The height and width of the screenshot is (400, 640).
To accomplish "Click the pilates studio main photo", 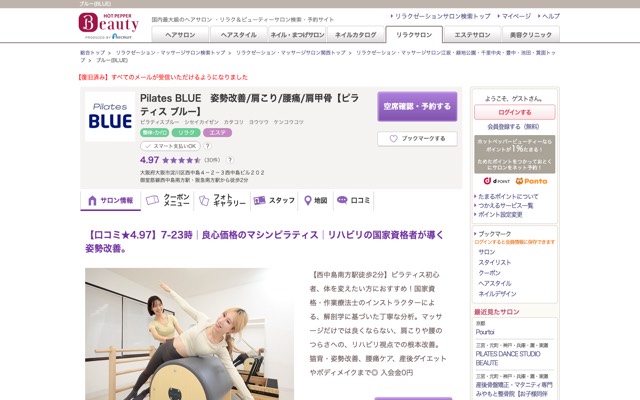I will [189, 334].
